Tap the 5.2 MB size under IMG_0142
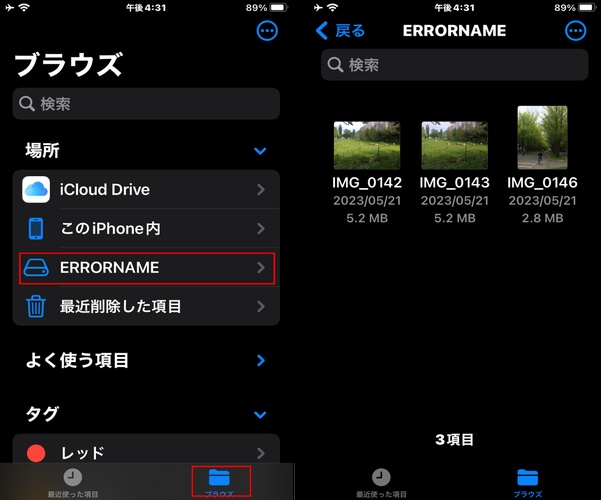Viewport: 601px width, 500px height. pos(367,218)
